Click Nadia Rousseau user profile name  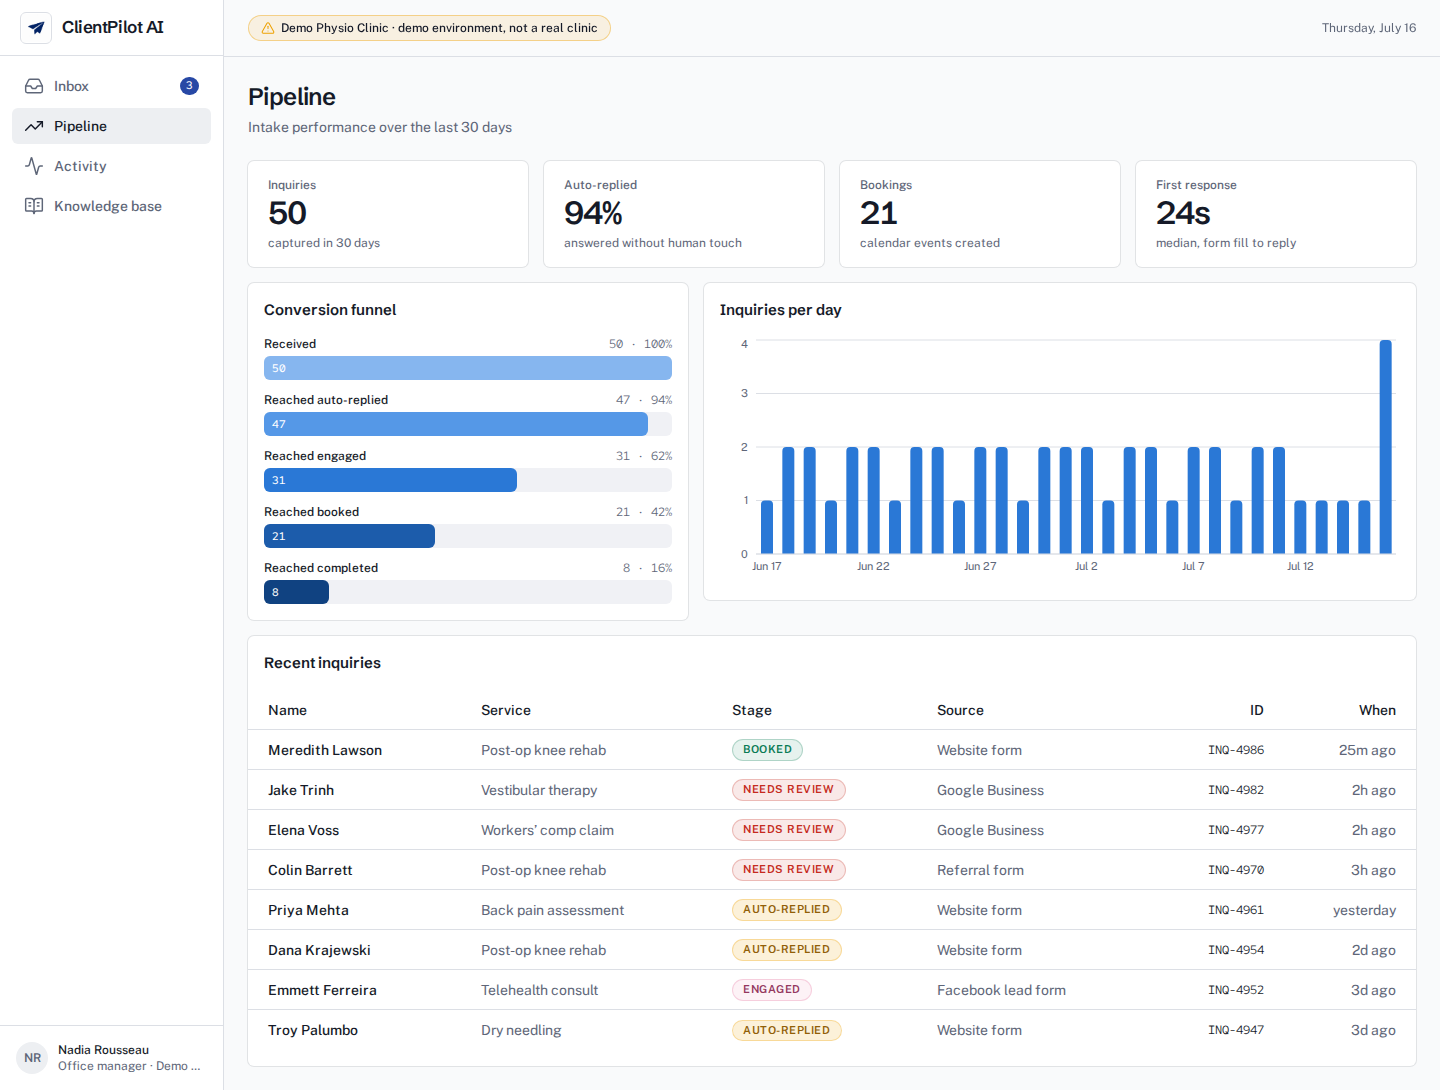click(x=103, y=1050)
